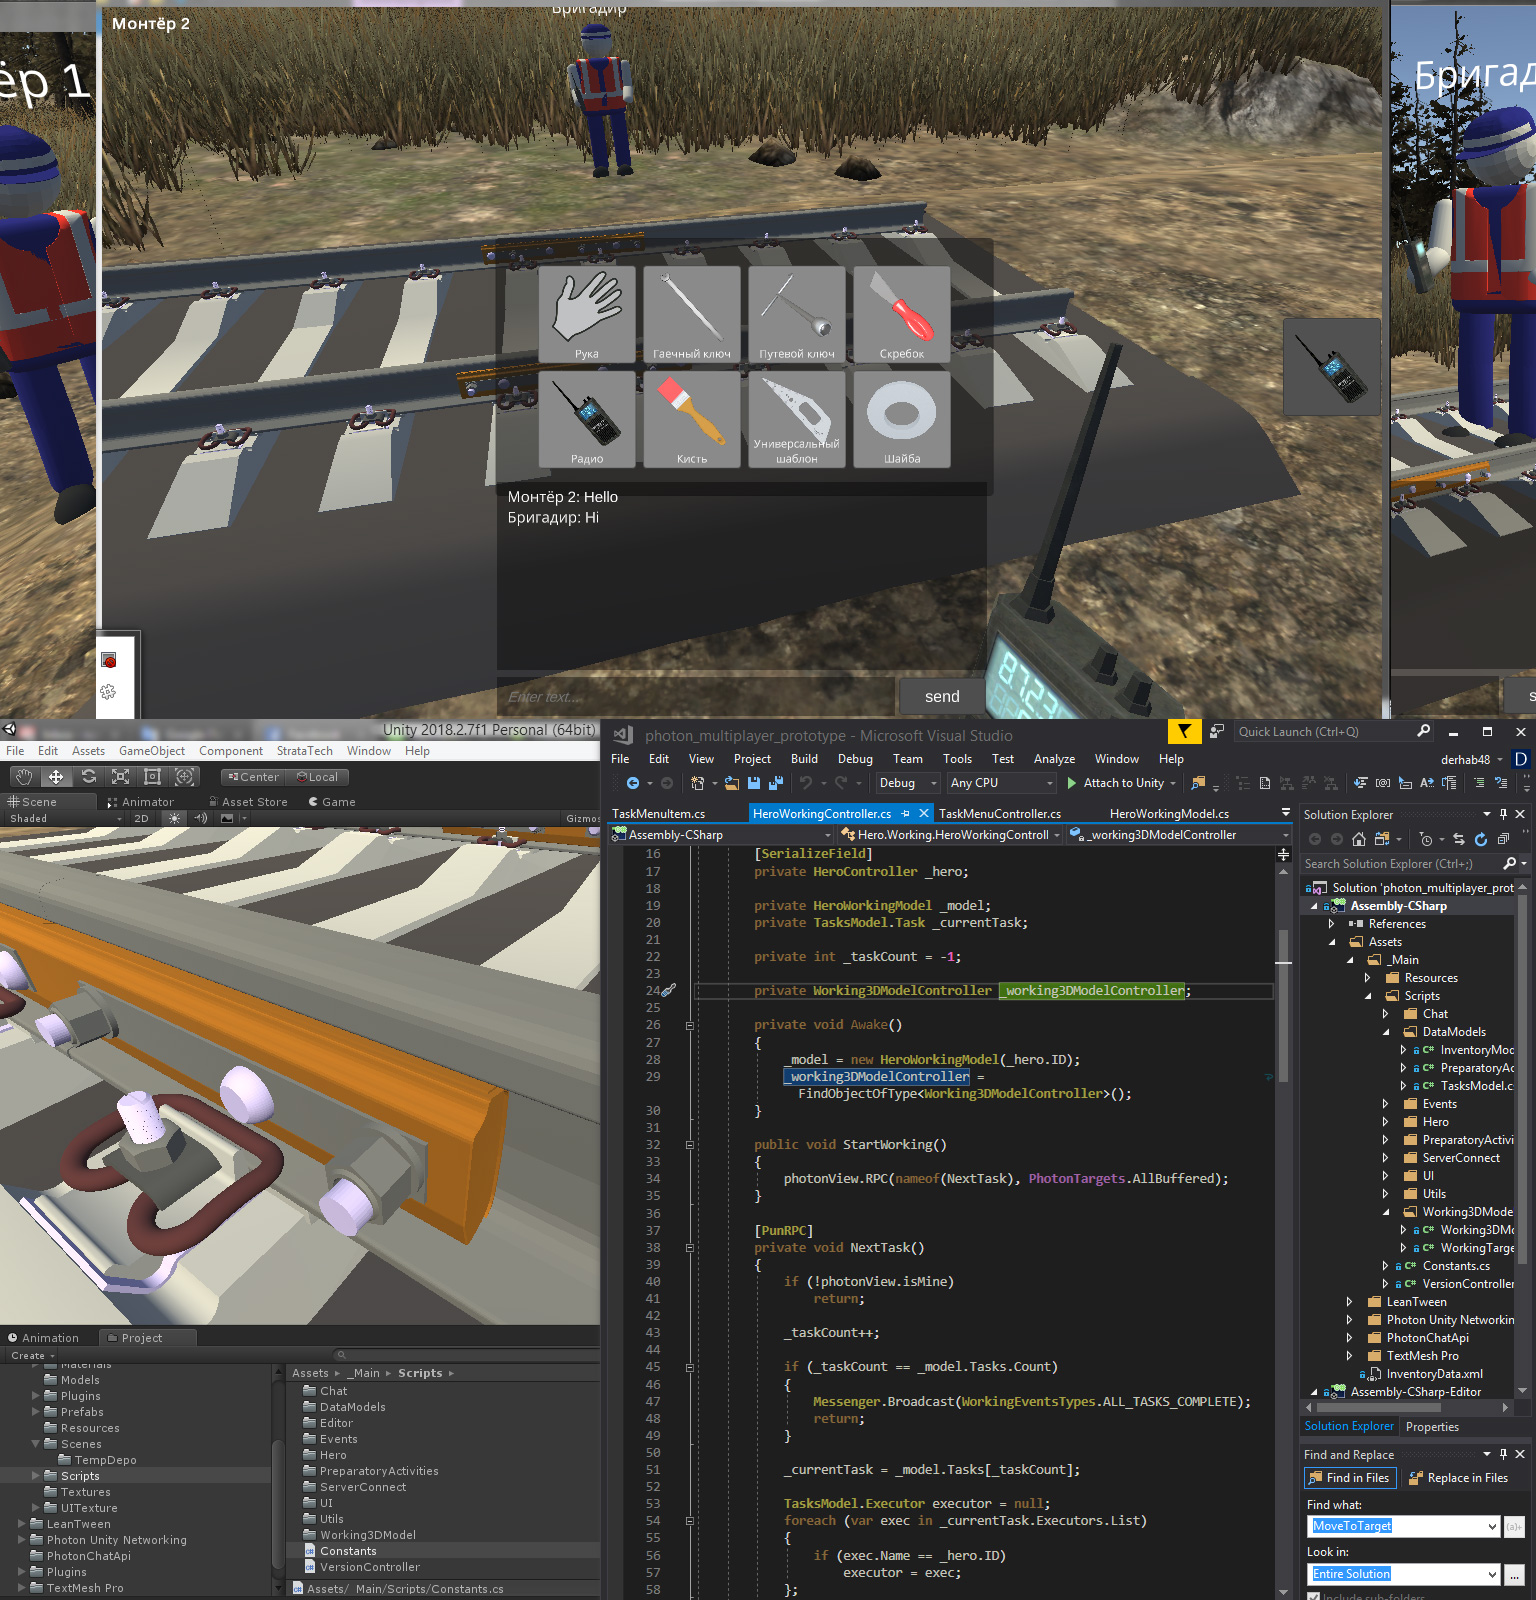Click Solution Explorer Home icon
Image resolution: width=1536 pixels, height=1600 pixels.
(x=1358, y=839)
